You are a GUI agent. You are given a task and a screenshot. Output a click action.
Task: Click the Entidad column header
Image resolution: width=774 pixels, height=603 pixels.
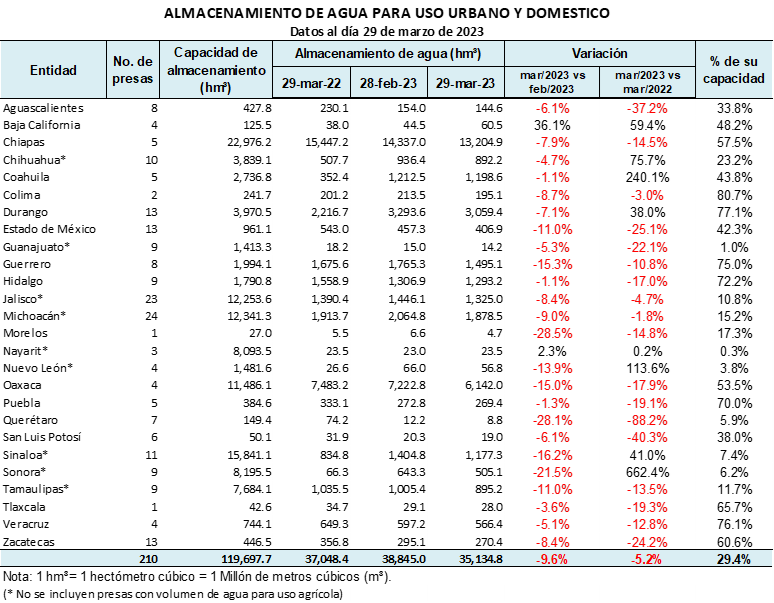(x=53, y=70)
